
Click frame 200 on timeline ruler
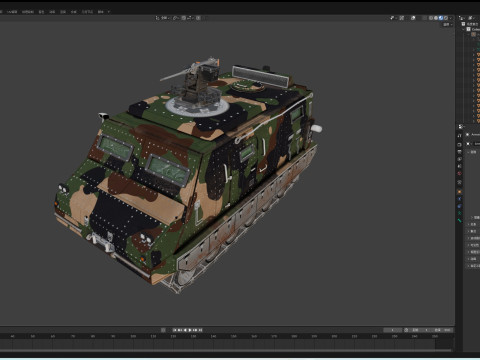(334, 336)
